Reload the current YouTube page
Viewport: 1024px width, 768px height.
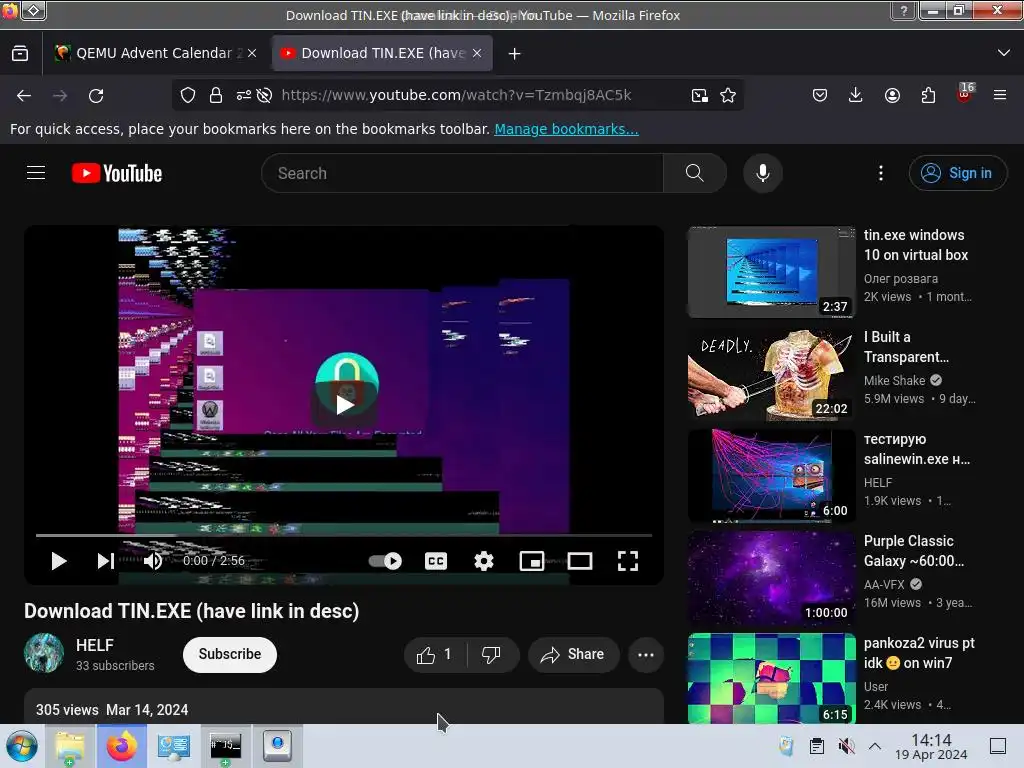tap(96, 96)
